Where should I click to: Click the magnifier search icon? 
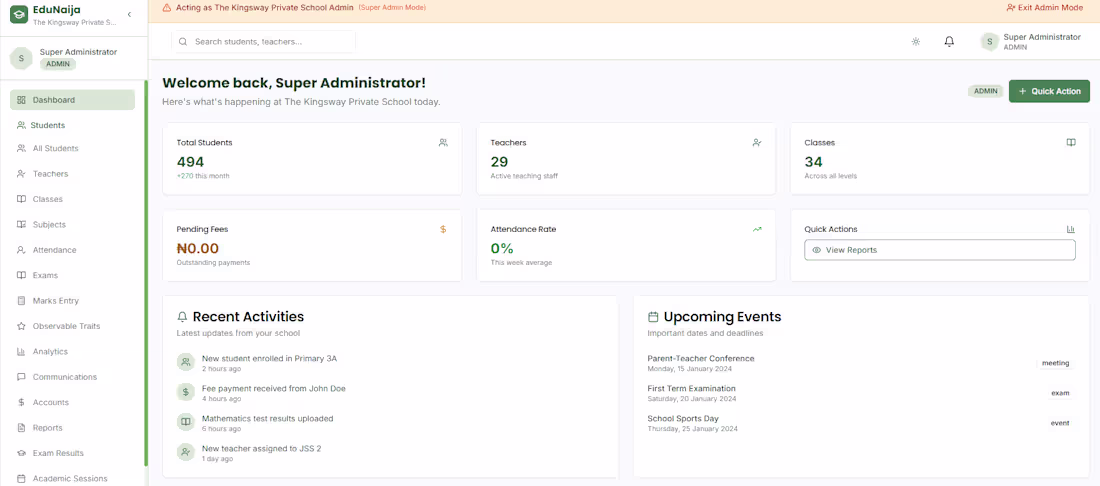click(x=183, y=41)
